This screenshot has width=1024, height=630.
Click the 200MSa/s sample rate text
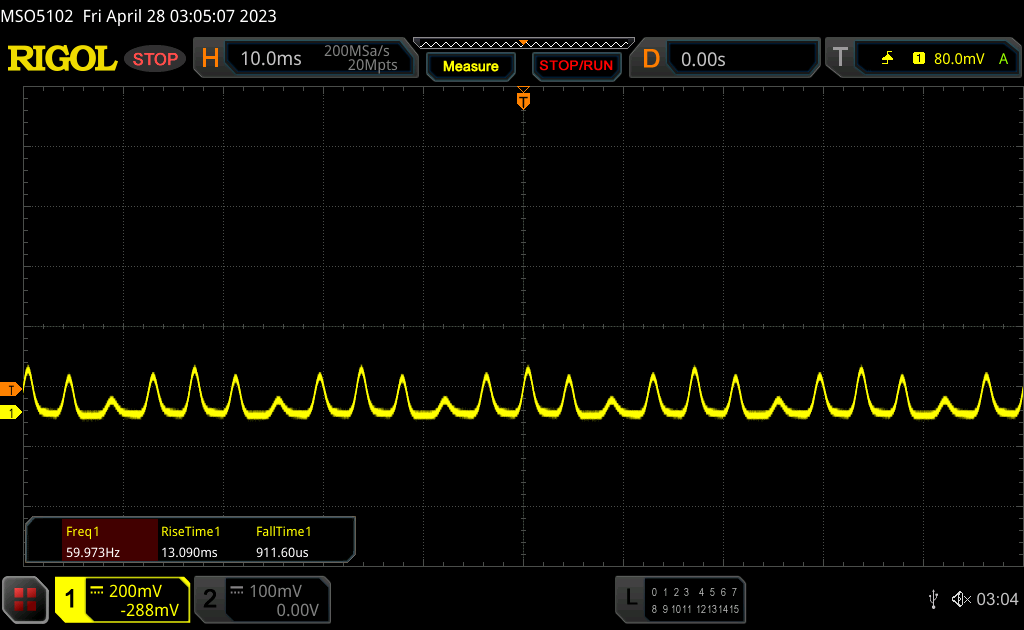(357, 51)
